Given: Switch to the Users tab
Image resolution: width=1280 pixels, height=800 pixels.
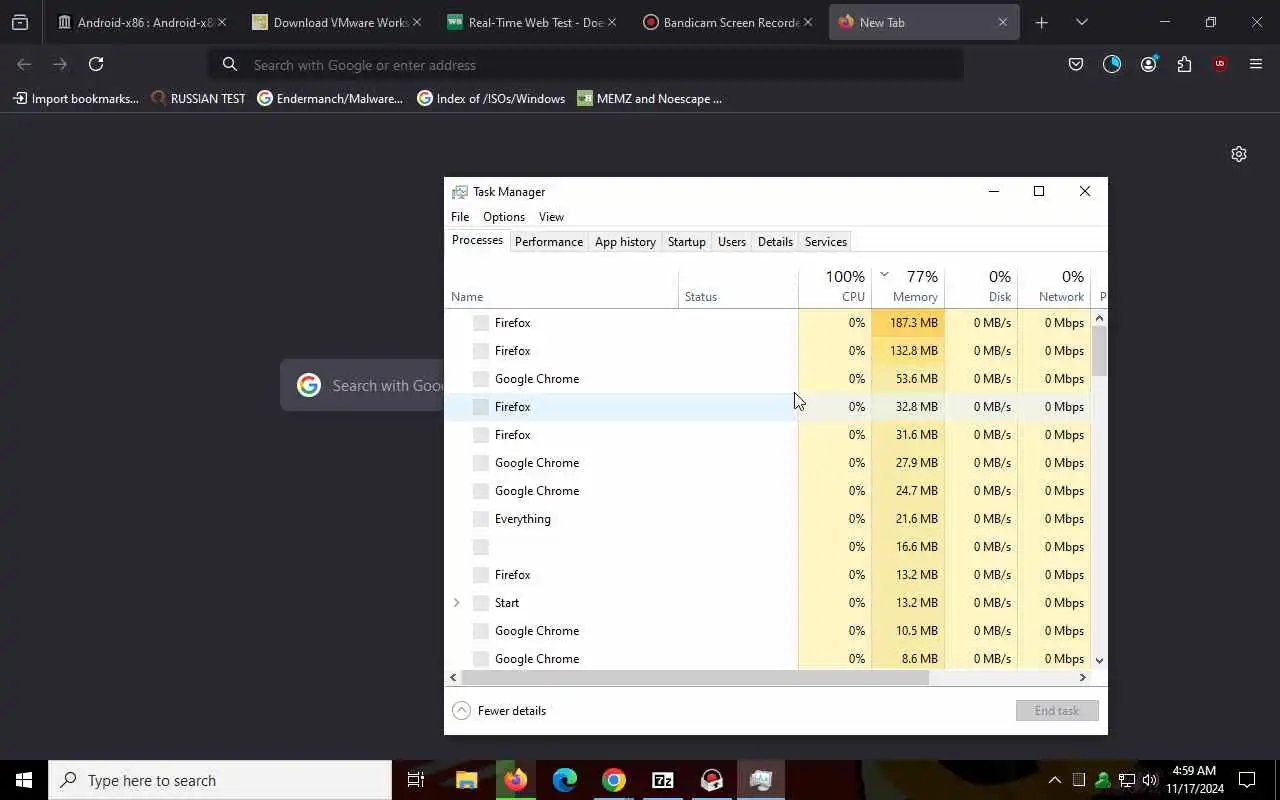Looking at the screenshot, I should click(x=732, y=242).
